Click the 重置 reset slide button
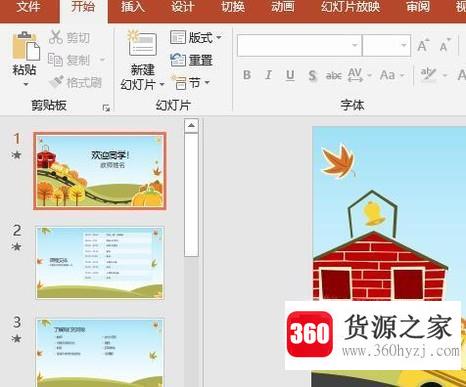Viewport: 466px width, 387px height. (x=191, y=60)
